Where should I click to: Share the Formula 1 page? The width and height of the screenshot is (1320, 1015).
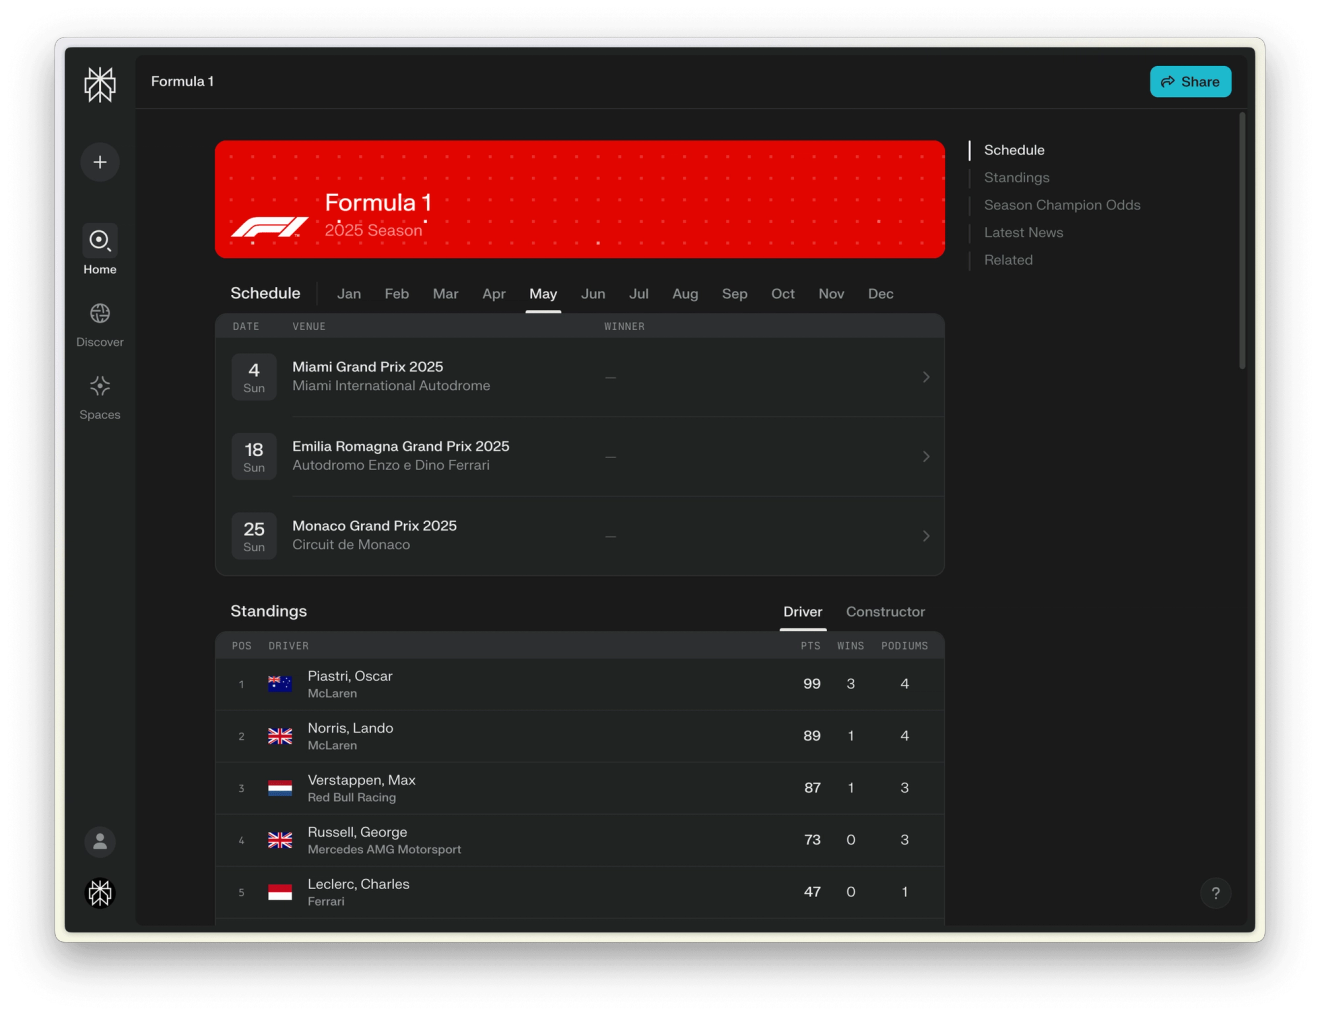point(1190,82)
